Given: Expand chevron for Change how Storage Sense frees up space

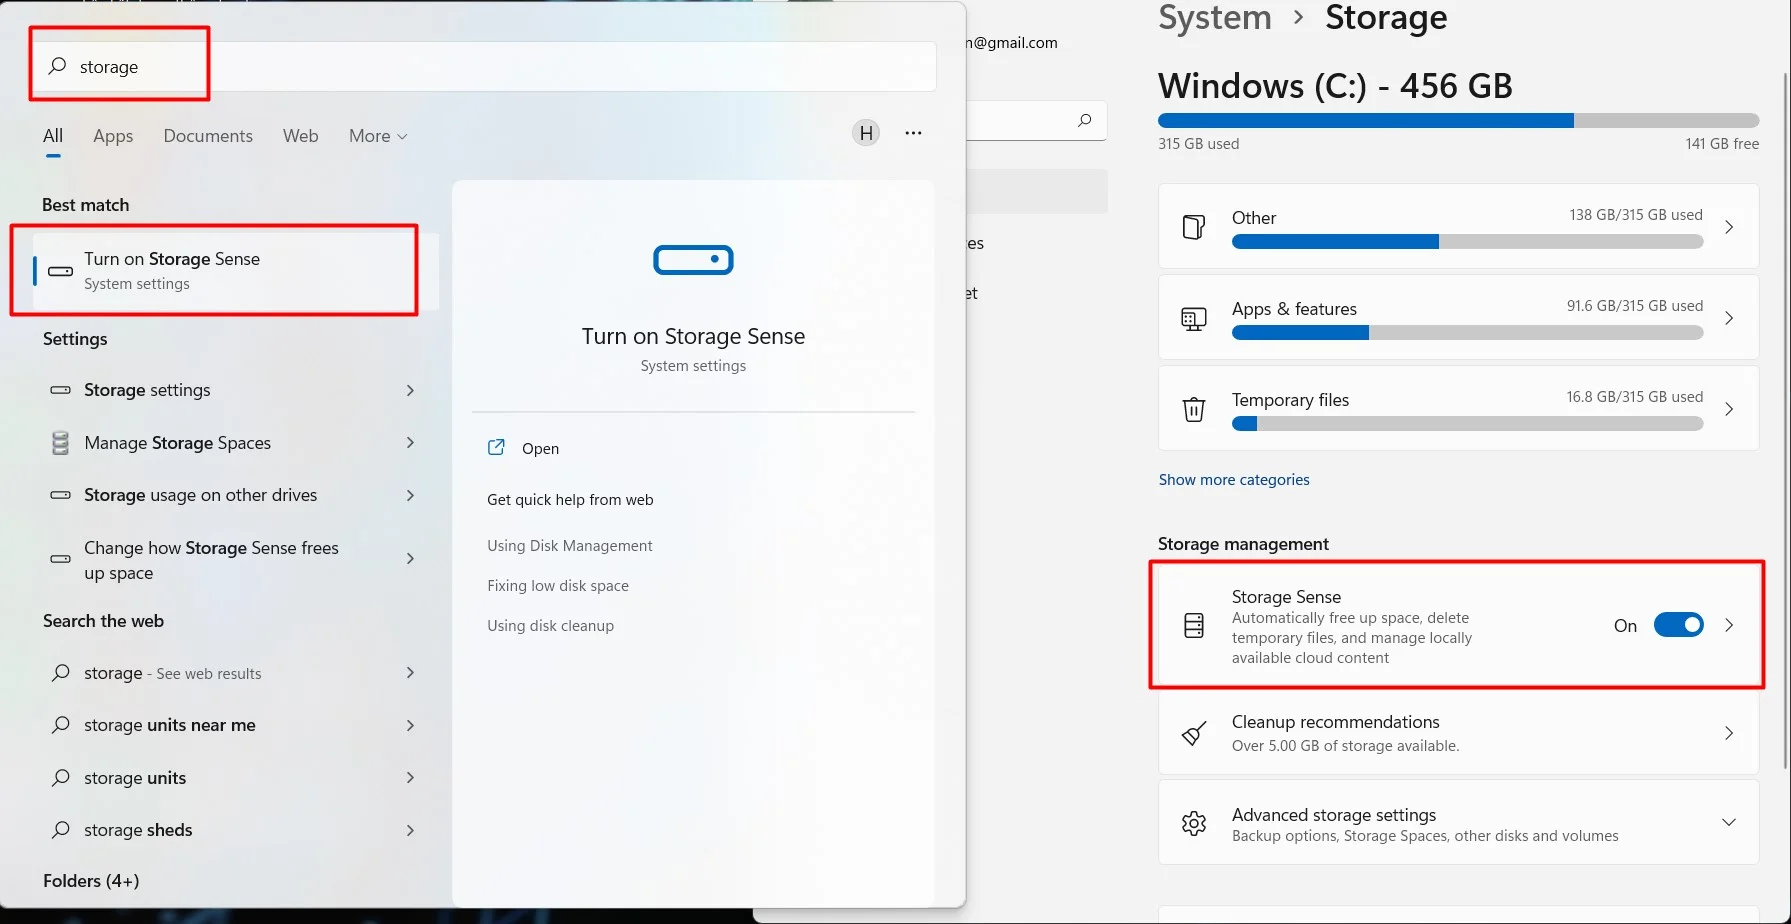Looking at the screenshot, I should pos(410,558).
